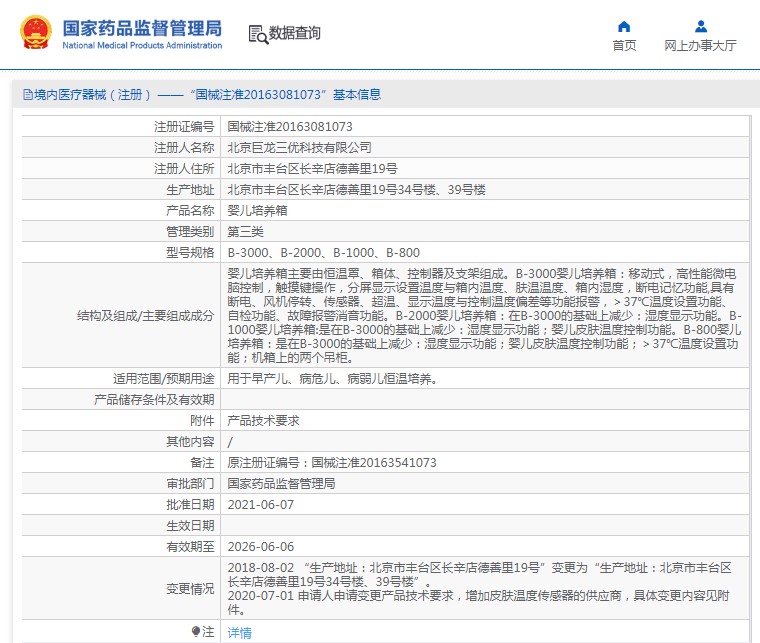Click the 首页 home icon

pos(624,26)
